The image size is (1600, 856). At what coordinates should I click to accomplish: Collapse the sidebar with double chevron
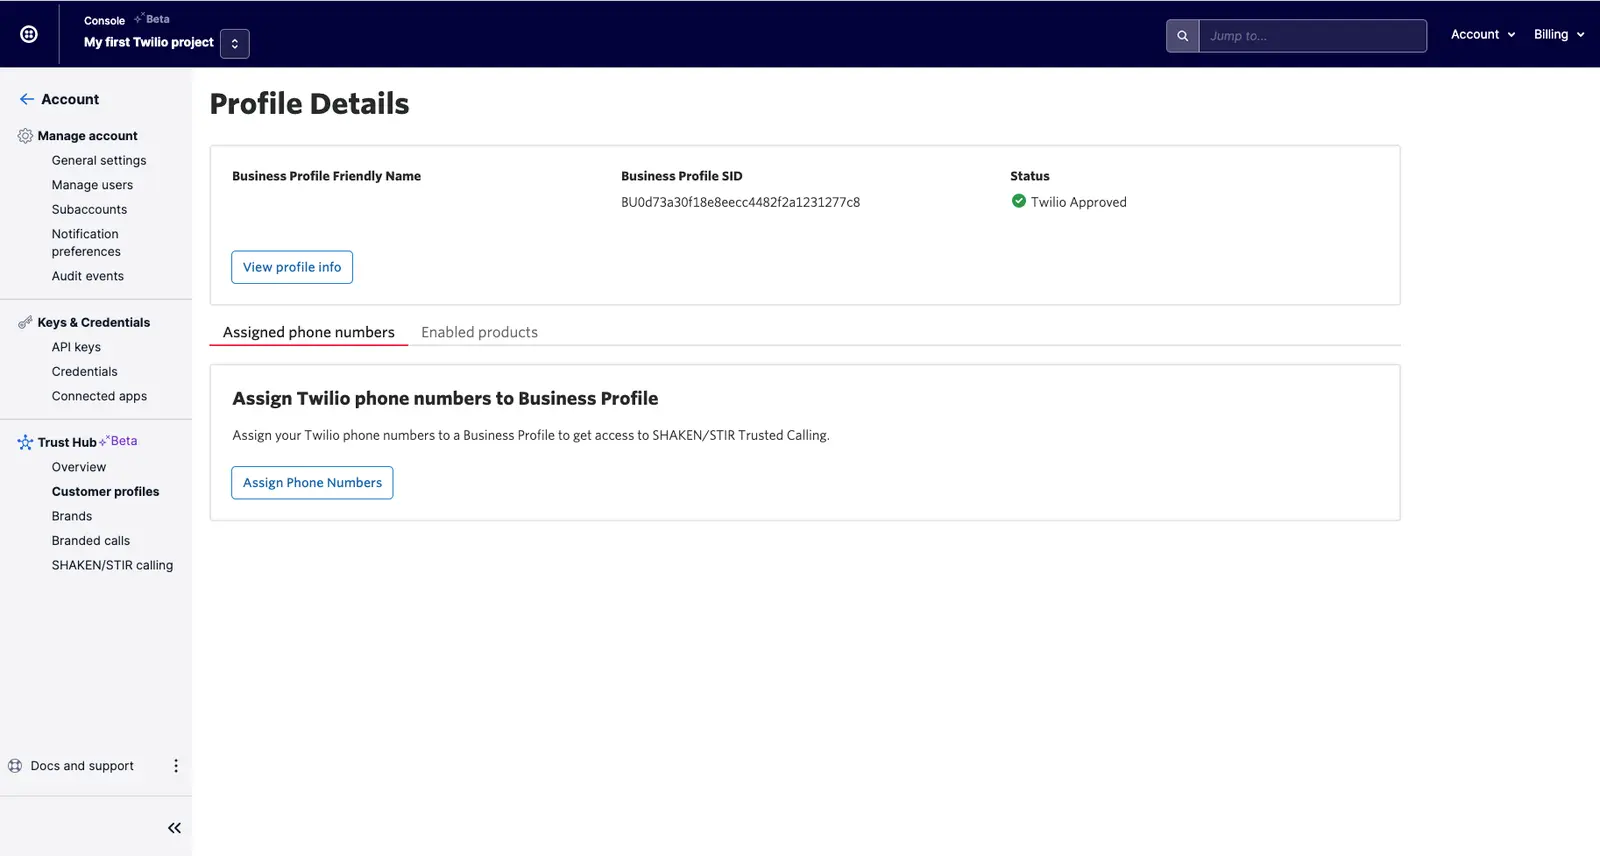174,828
